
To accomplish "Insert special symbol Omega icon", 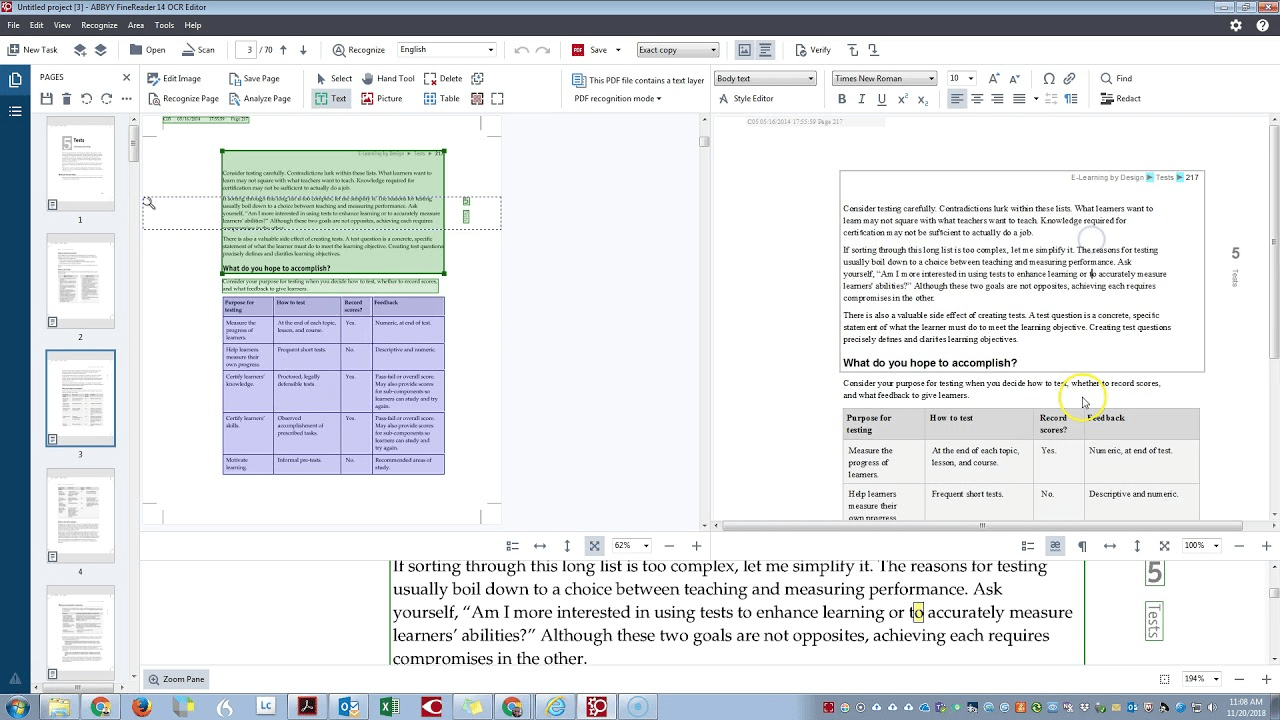I will click(x=1049, y=79).
